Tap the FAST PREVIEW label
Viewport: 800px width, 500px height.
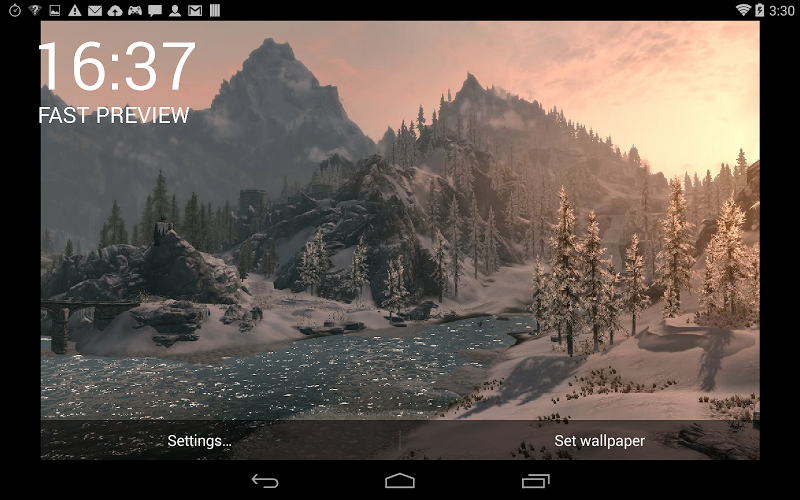(x=114, y=115)
